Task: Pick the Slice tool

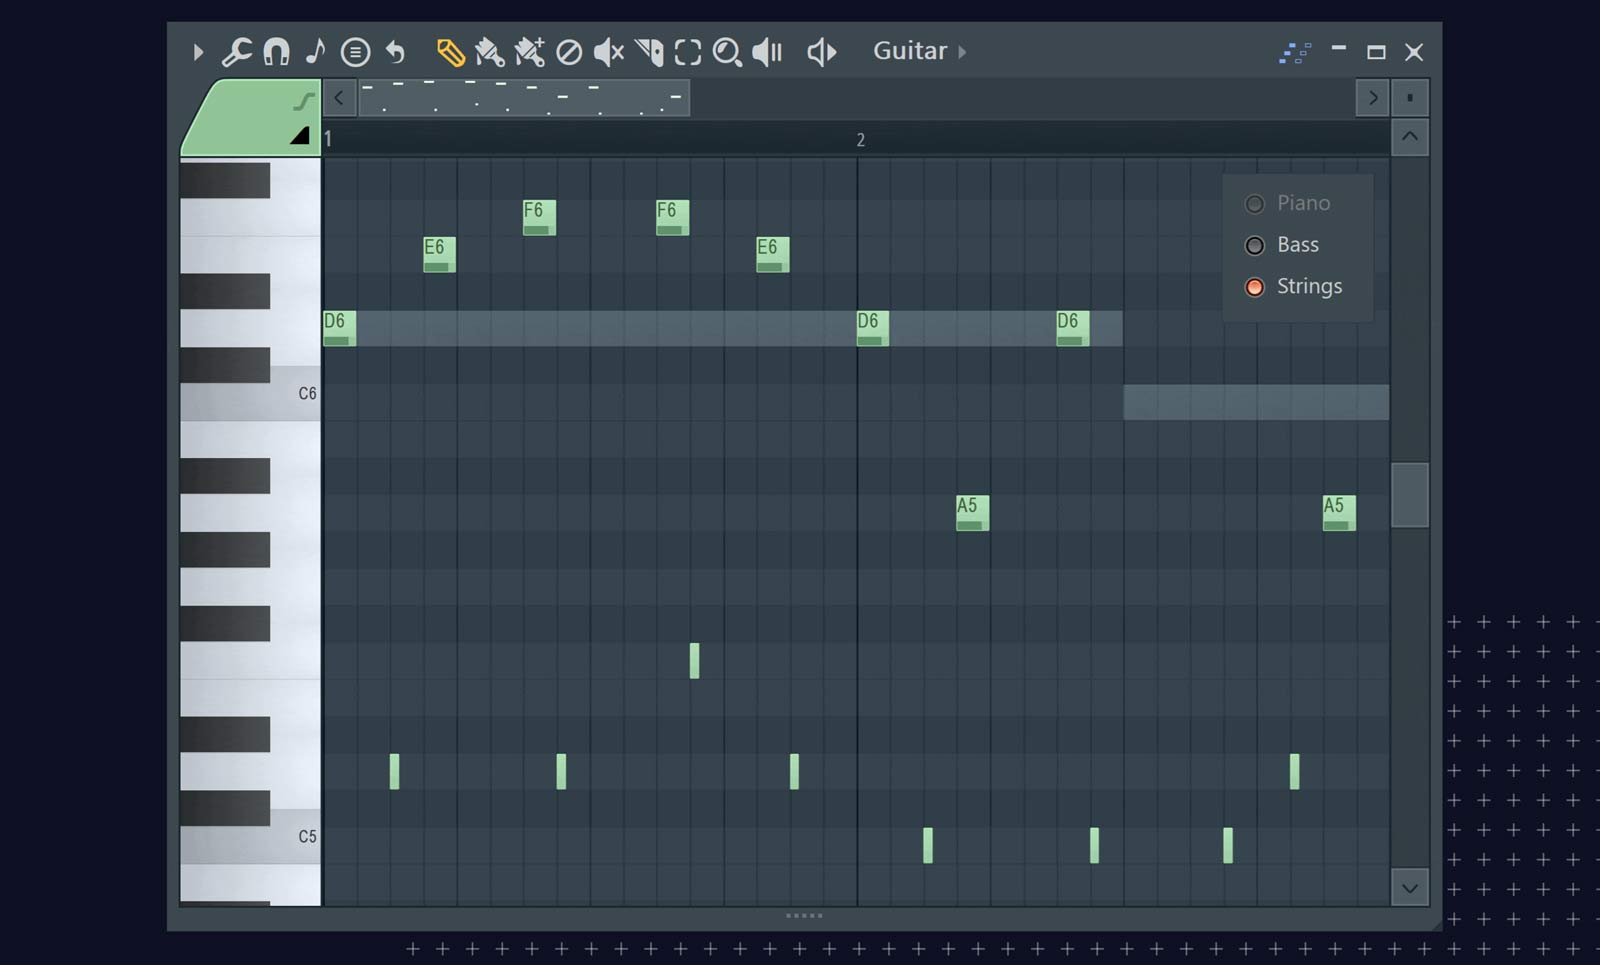Action: point(648,52)
